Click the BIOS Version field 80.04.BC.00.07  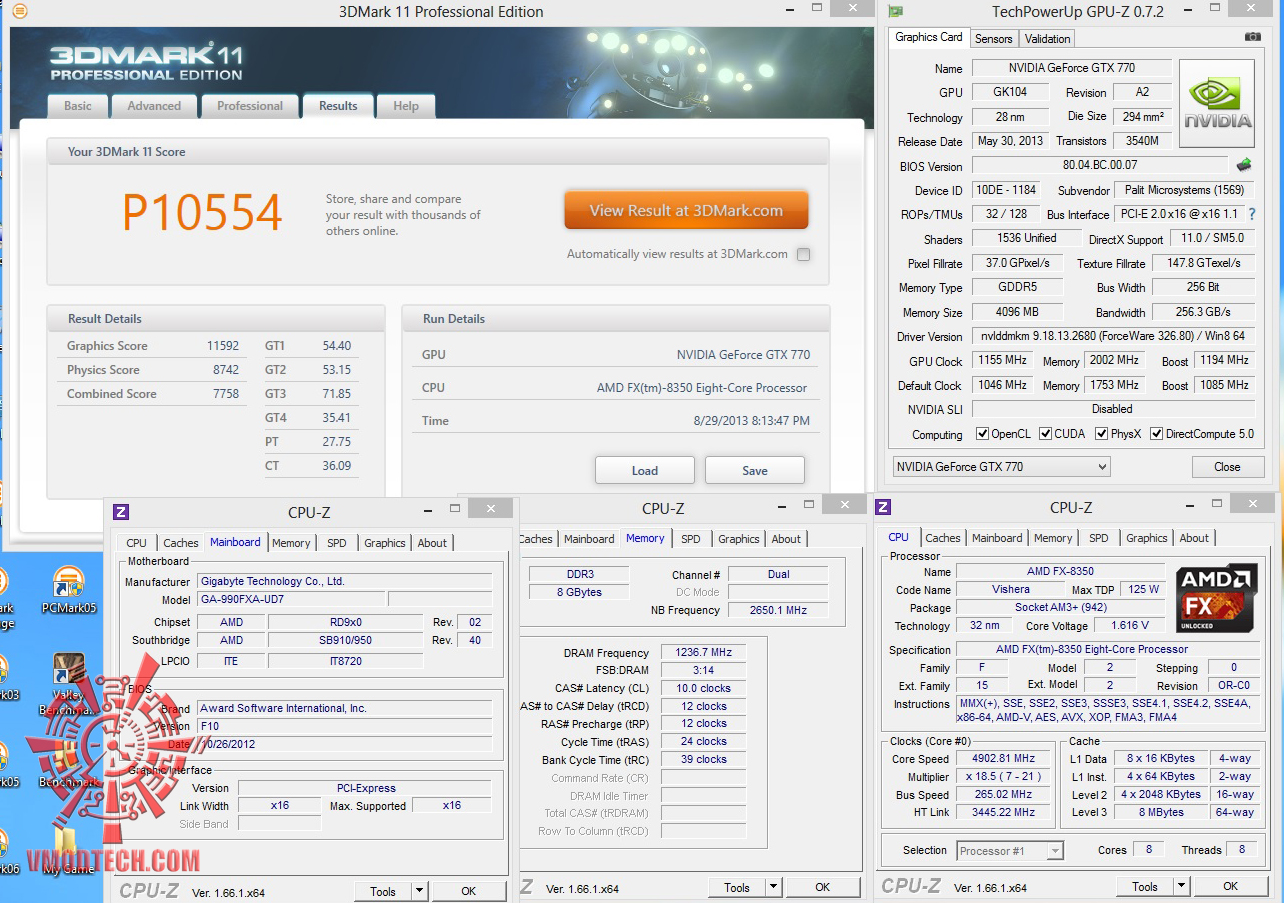coord(1100,165)
